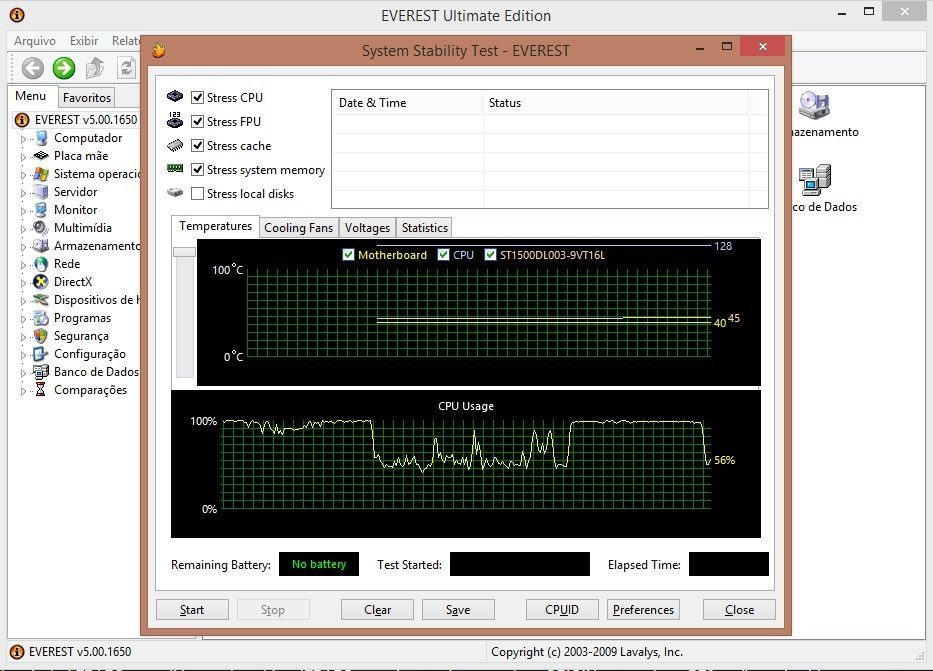Uncheck the Stress FPU checkbox
933x671 pixels.
(x=198, y=121)
